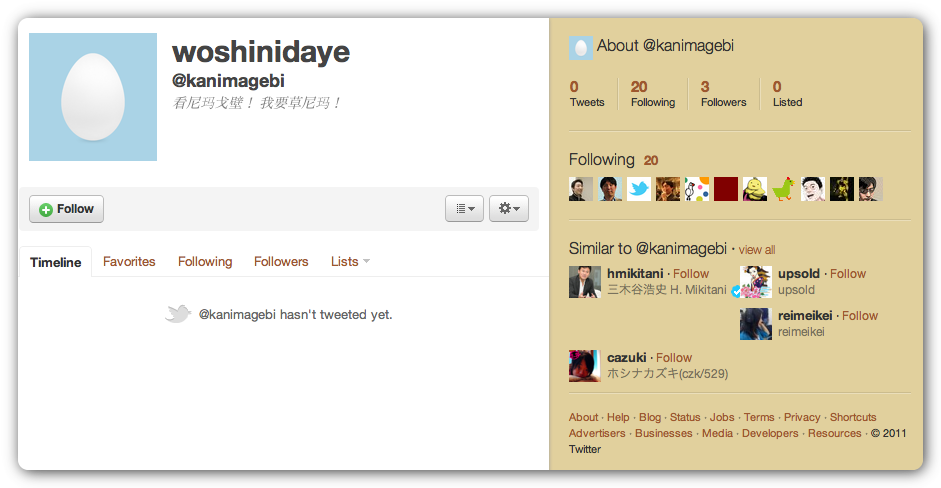Click the egg profile picture of woshinidaye

coord(93,97)
